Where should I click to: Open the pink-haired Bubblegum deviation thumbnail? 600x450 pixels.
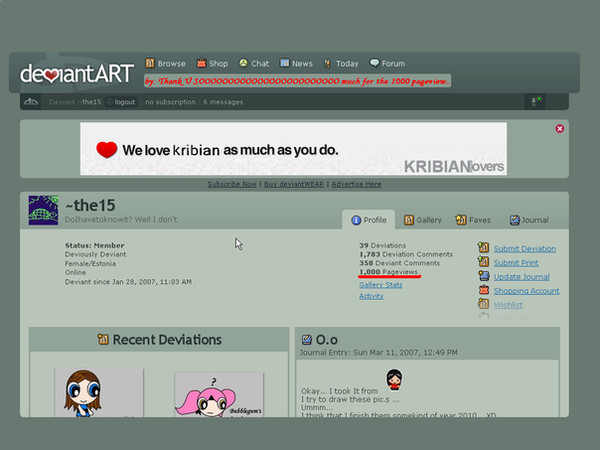coord(219,395)
